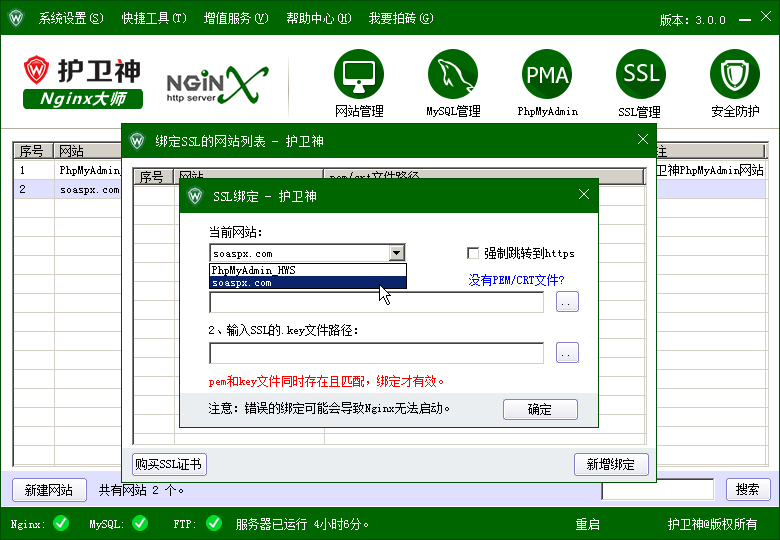Viewport: 780px width, 540px height.
Task: Browse for the .key file path
Action: (x=567, y=353)
